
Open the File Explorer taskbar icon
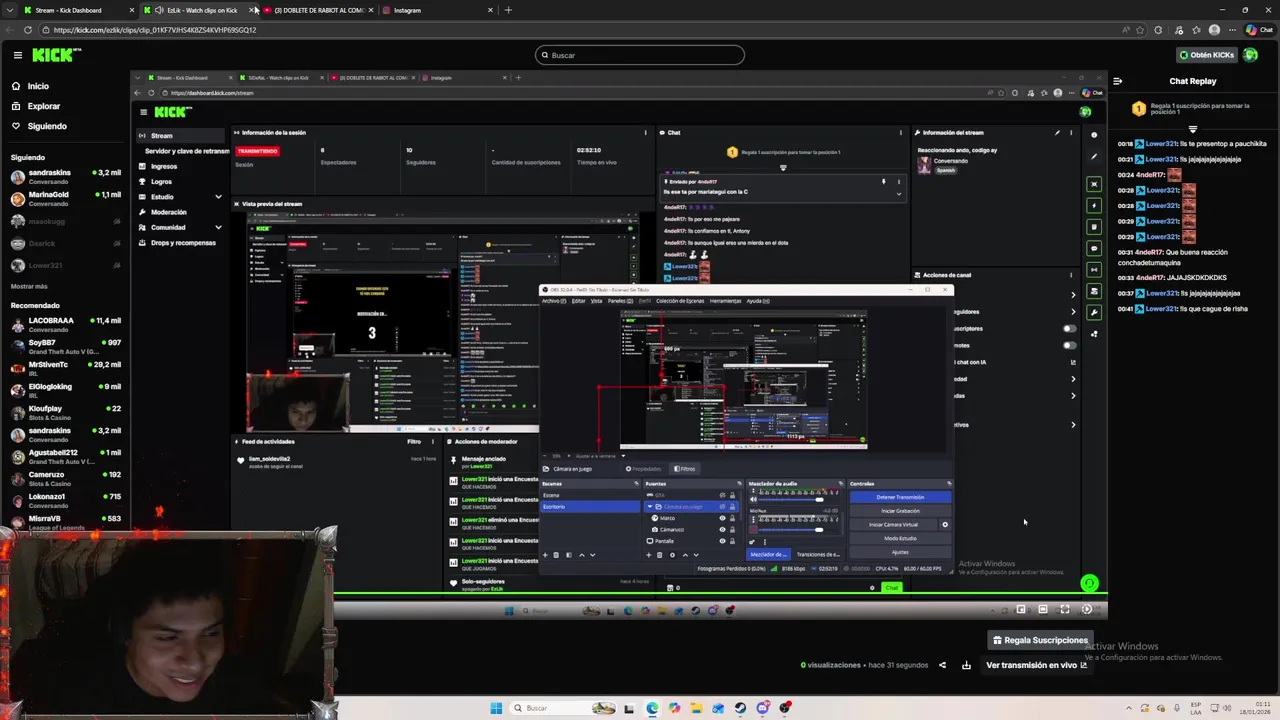tap(696, 708)
